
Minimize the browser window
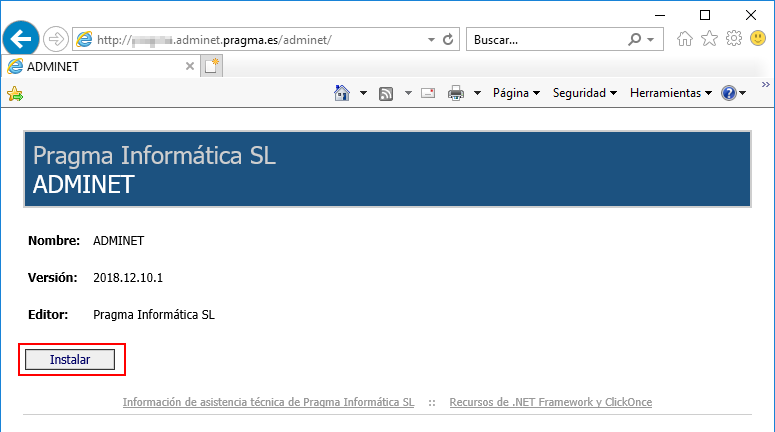[x=660, y=15]
